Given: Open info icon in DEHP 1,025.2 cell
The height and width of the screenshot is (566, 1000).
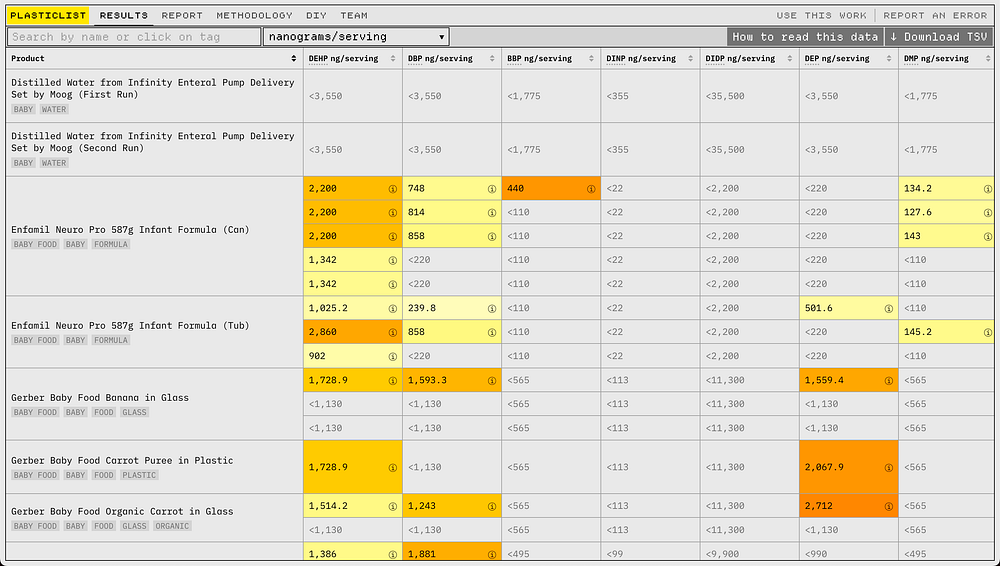Looking at the screenshot, I should (x=393, y=308).
